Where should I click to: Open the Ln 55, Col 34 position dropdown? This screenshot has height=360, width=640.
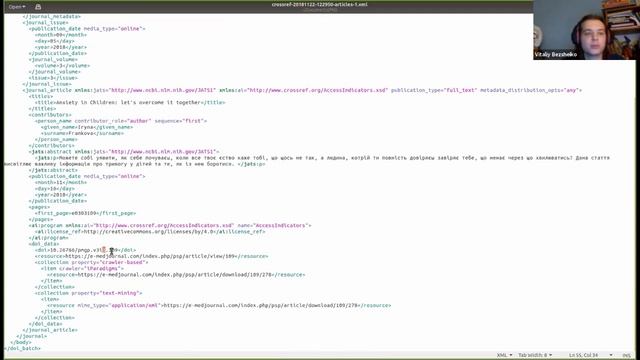click(591, 355)
